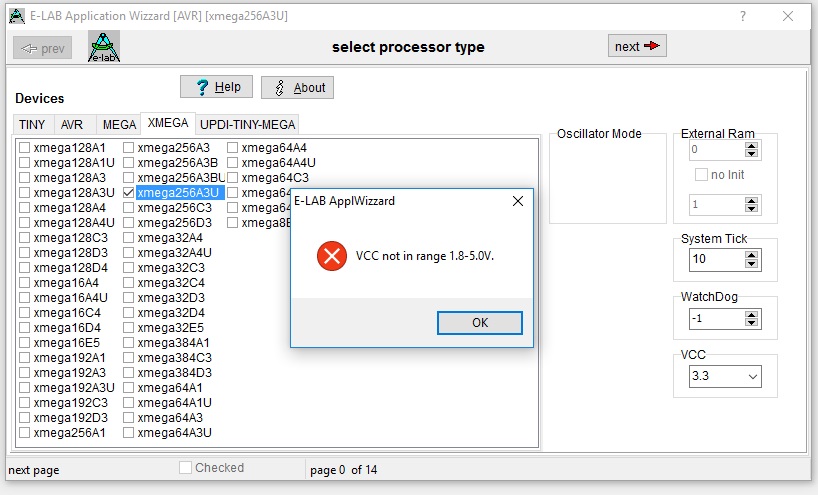Screen dimensions: 818x495
Task: Check the xmega64A4 device checkbox
Action: click(233, 148)
